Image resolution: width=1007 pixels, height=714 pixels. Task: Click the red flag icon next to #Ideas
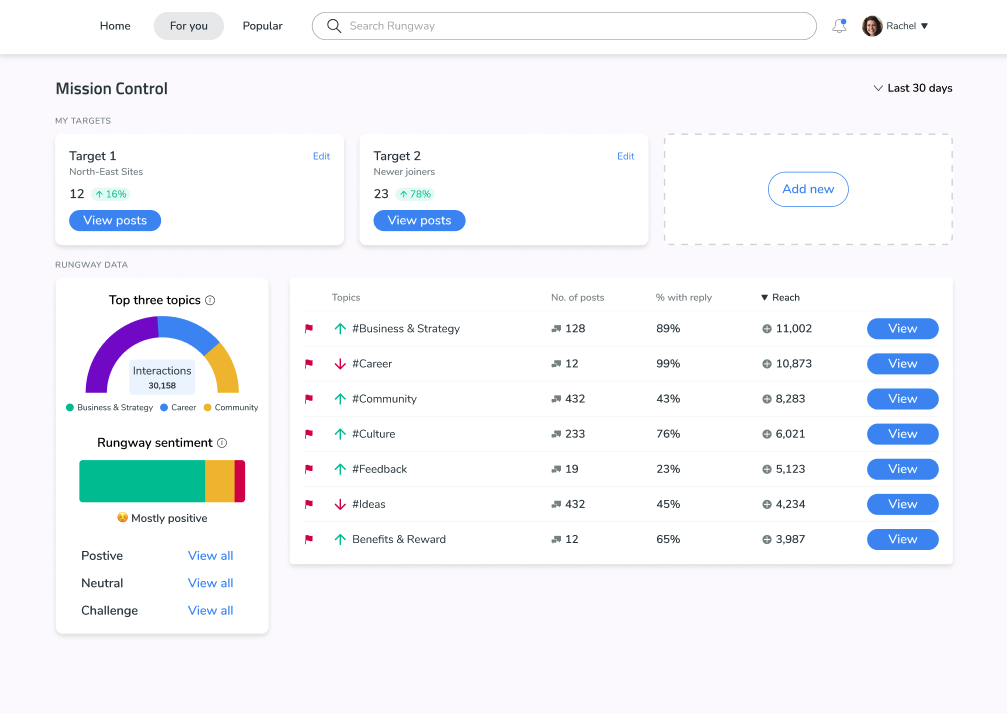[x=309, y=504]
